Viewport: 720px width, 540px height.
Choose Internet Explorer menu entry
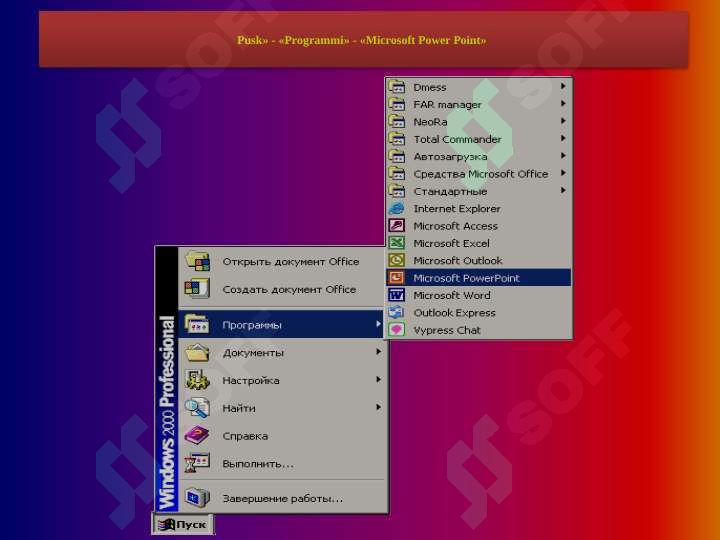478,208
